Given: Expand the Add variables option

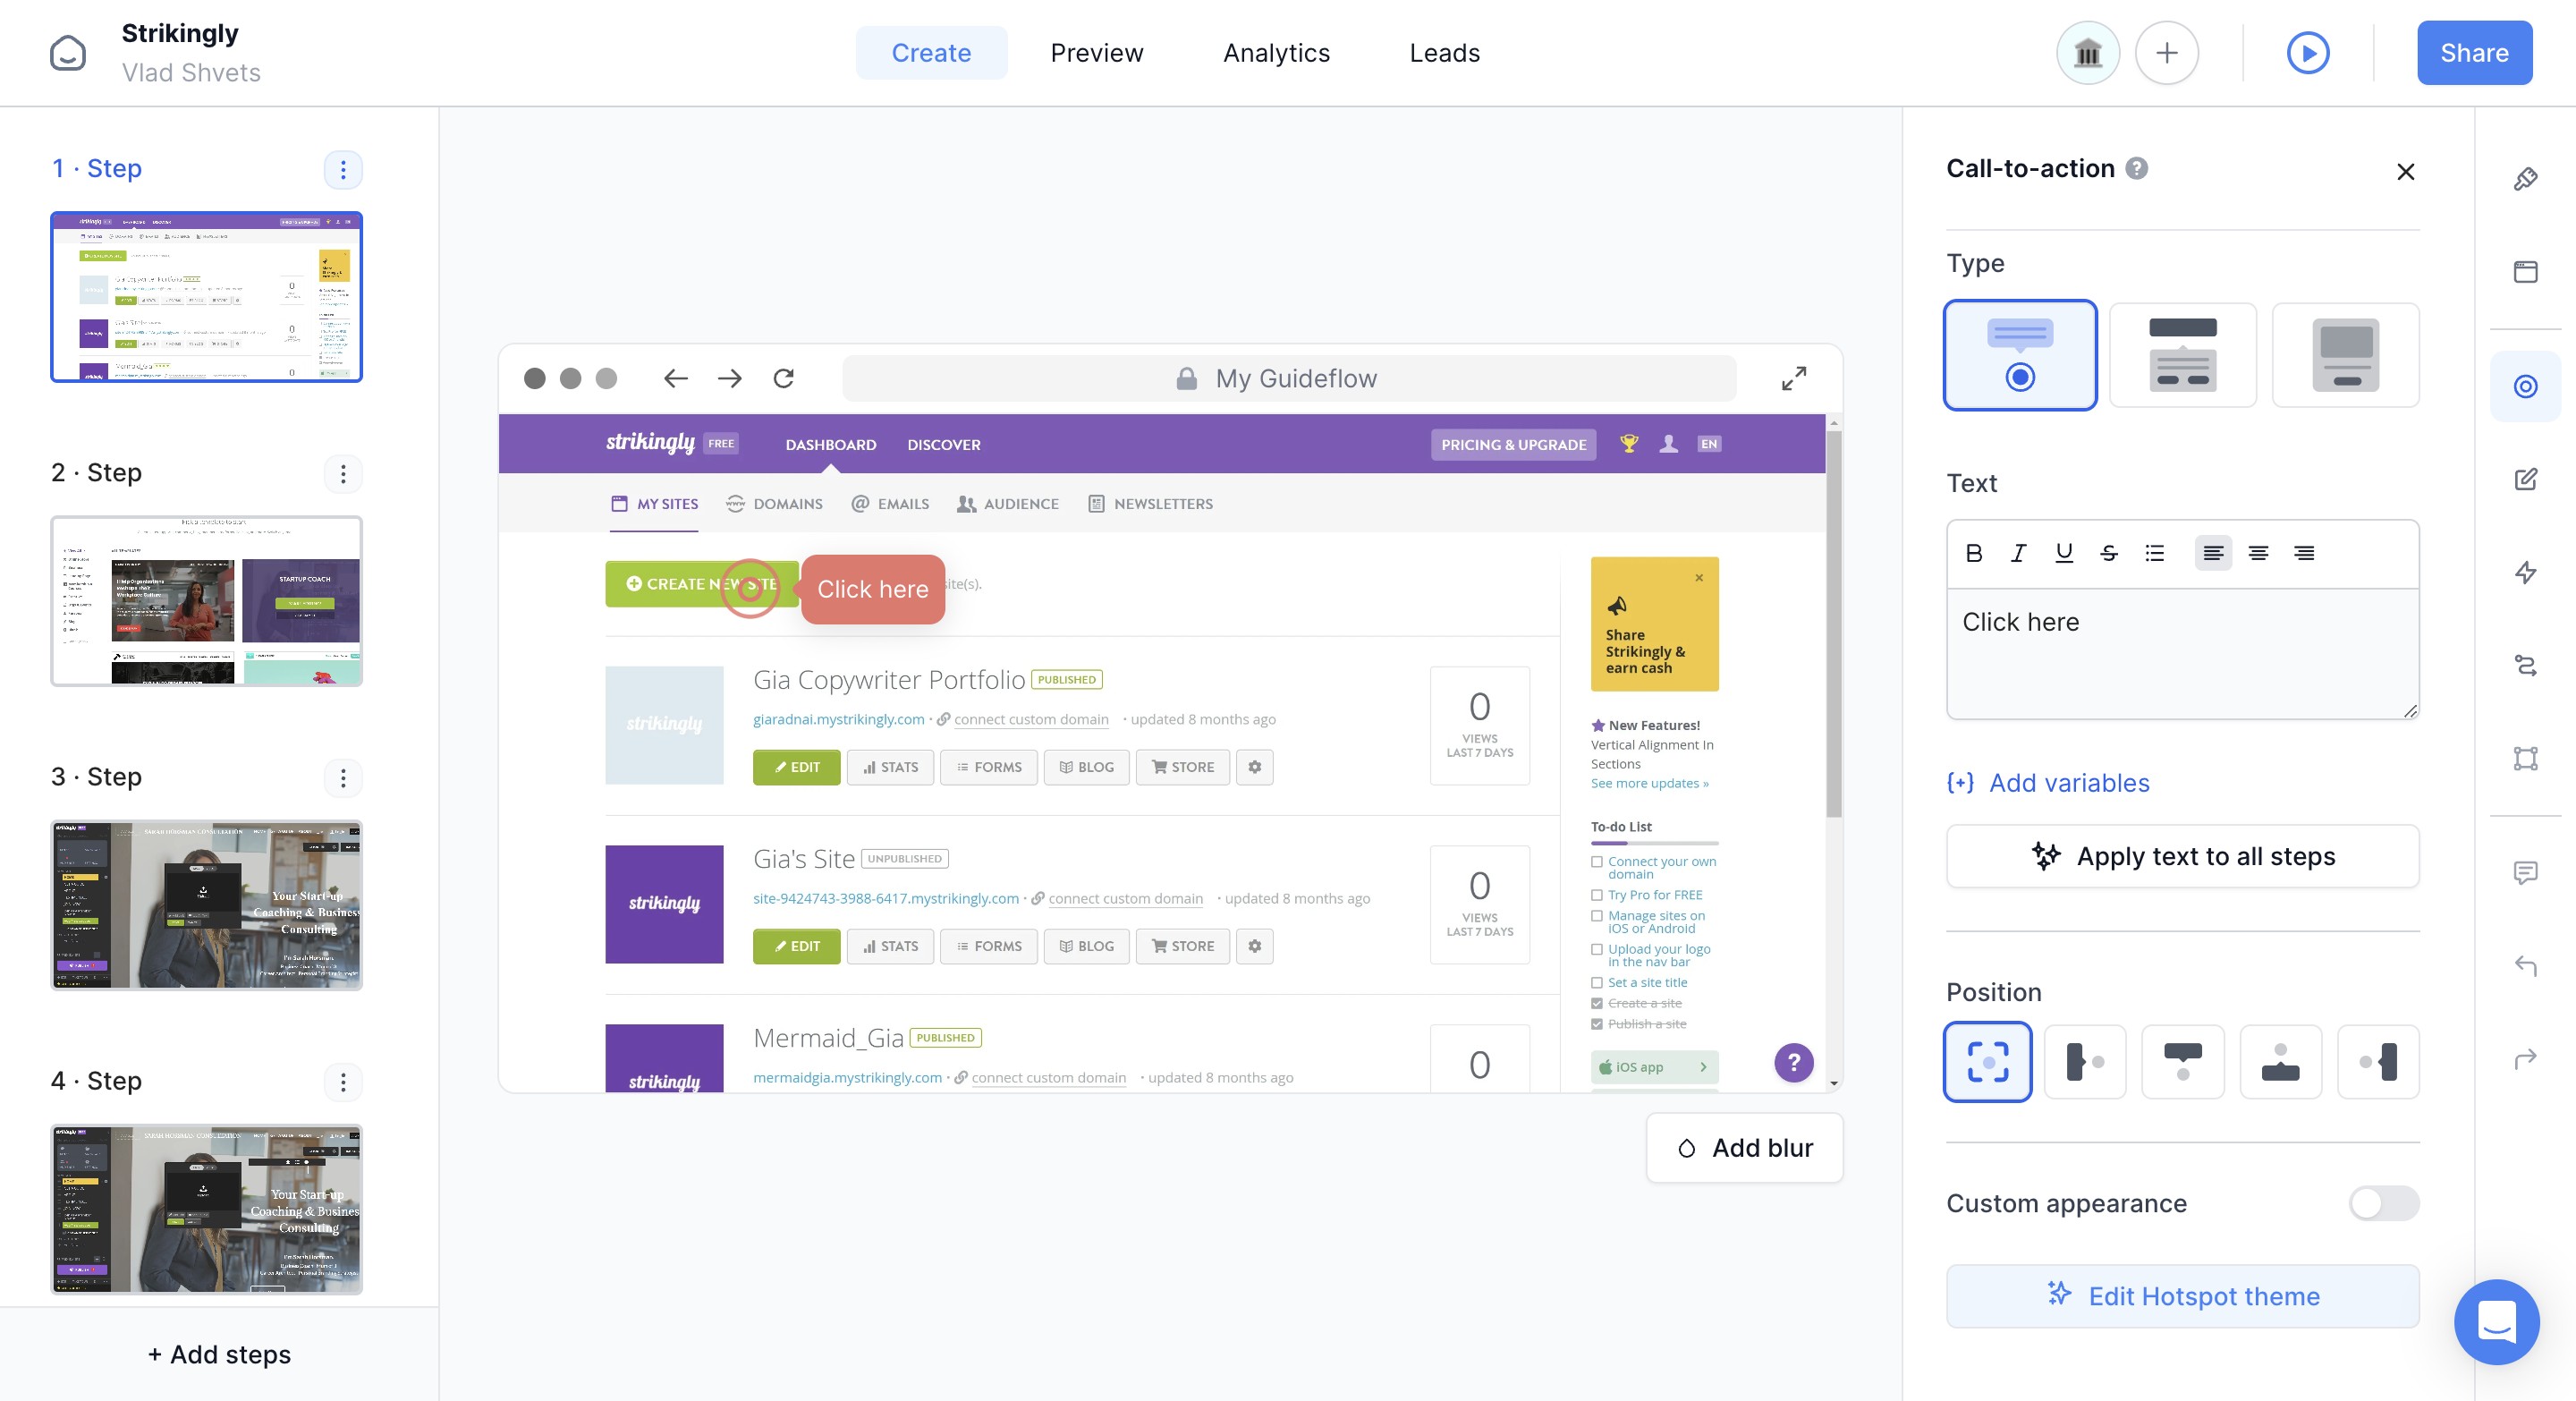Looking at the screenshot, I should 2048,783.
